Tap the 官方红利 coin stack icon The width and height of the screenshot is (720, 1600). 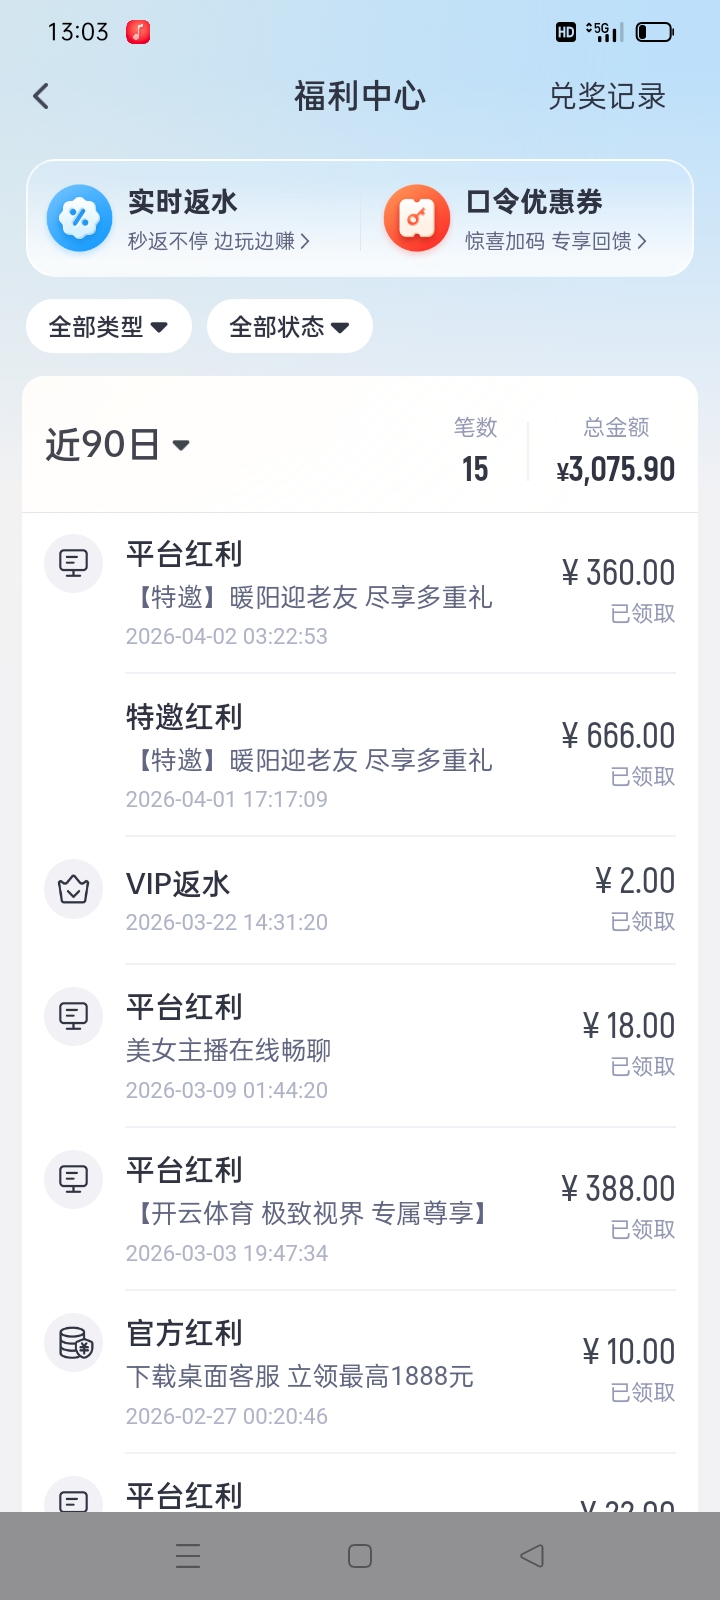[74, 1342]
